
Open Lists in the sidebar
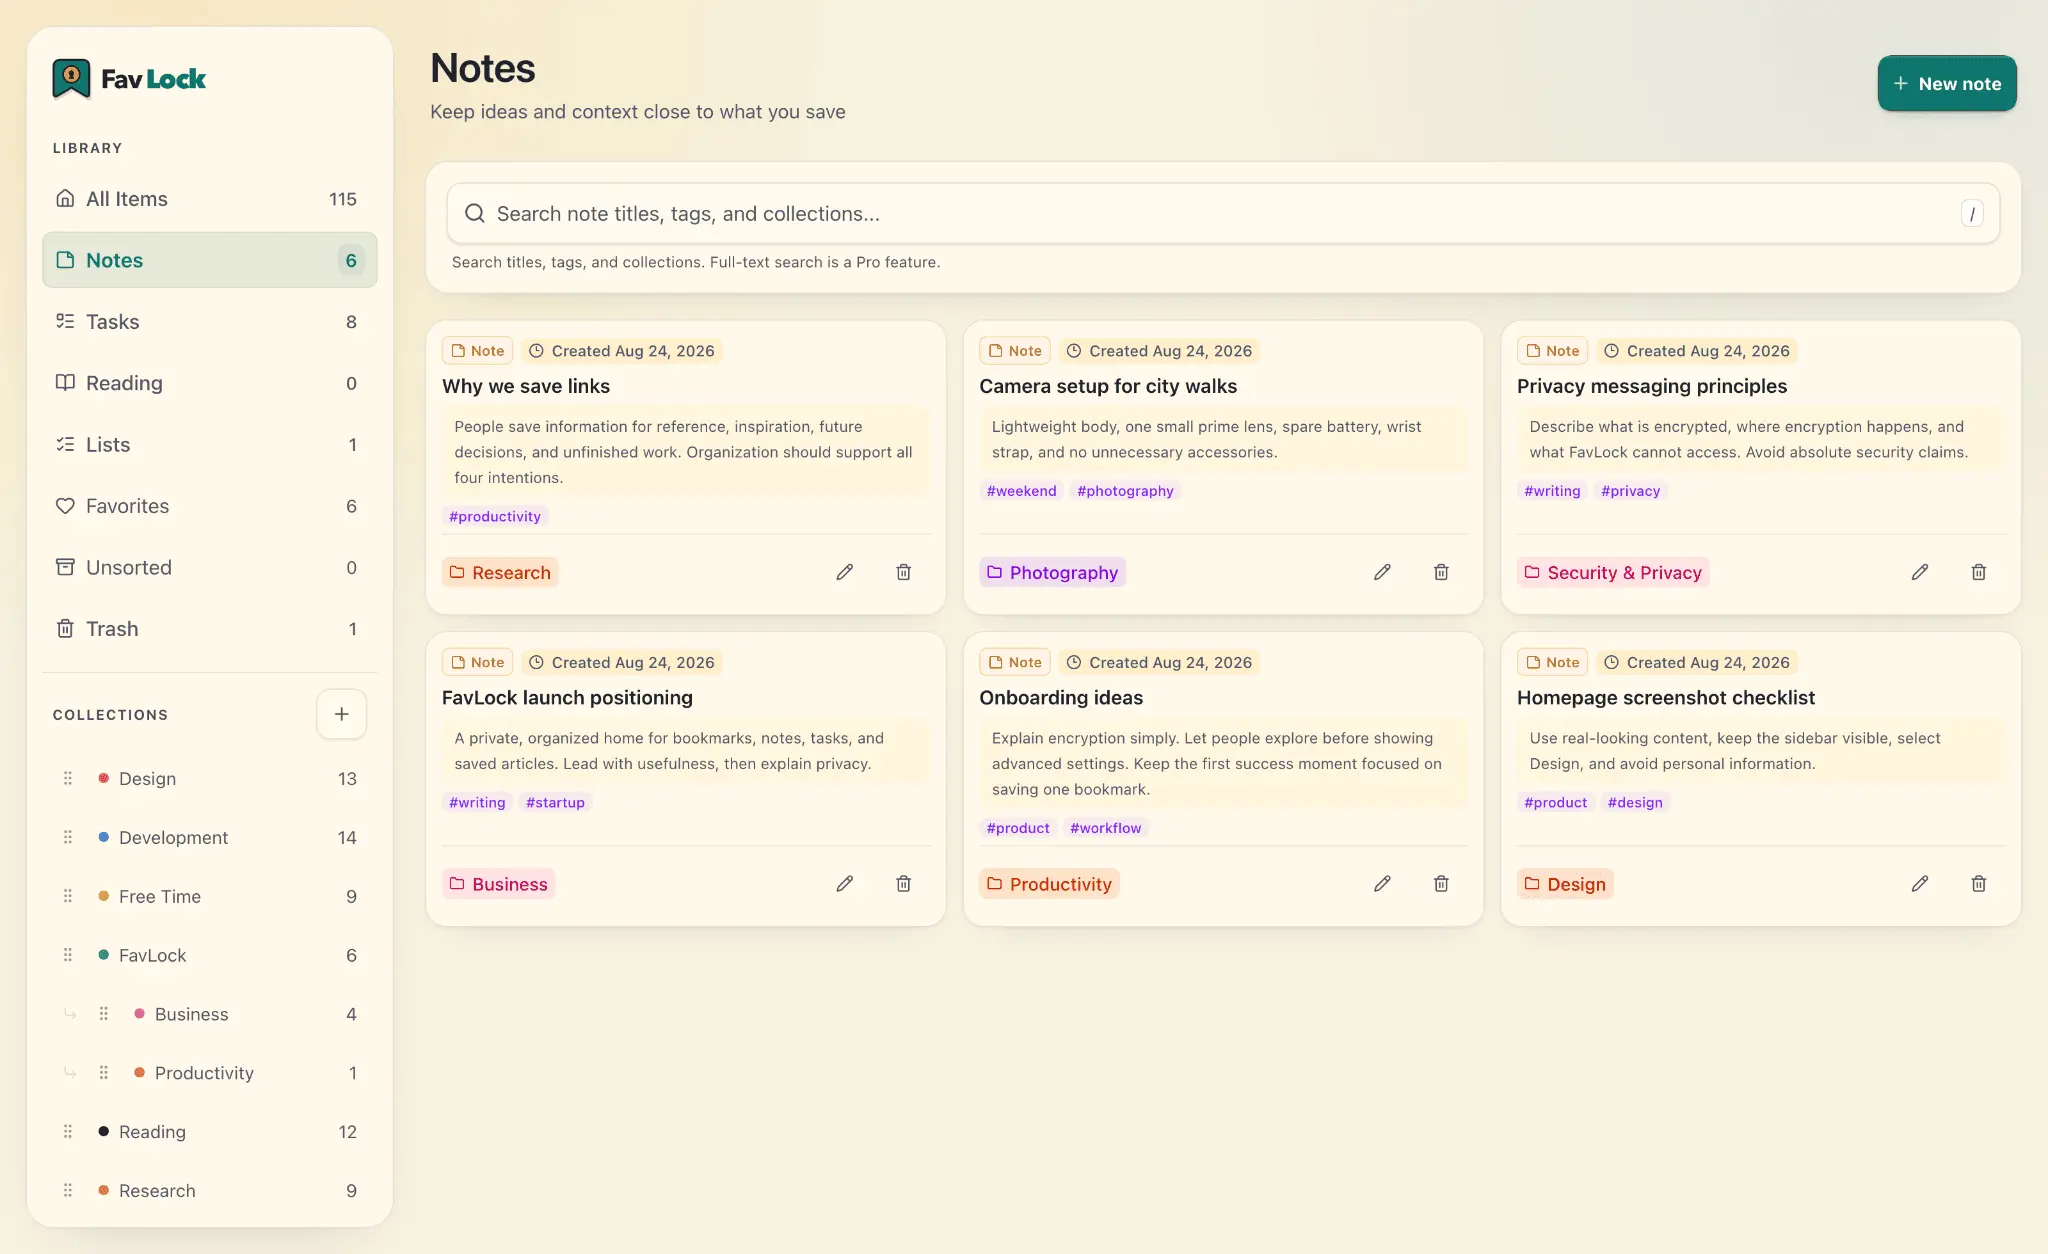tap(210, 445)
